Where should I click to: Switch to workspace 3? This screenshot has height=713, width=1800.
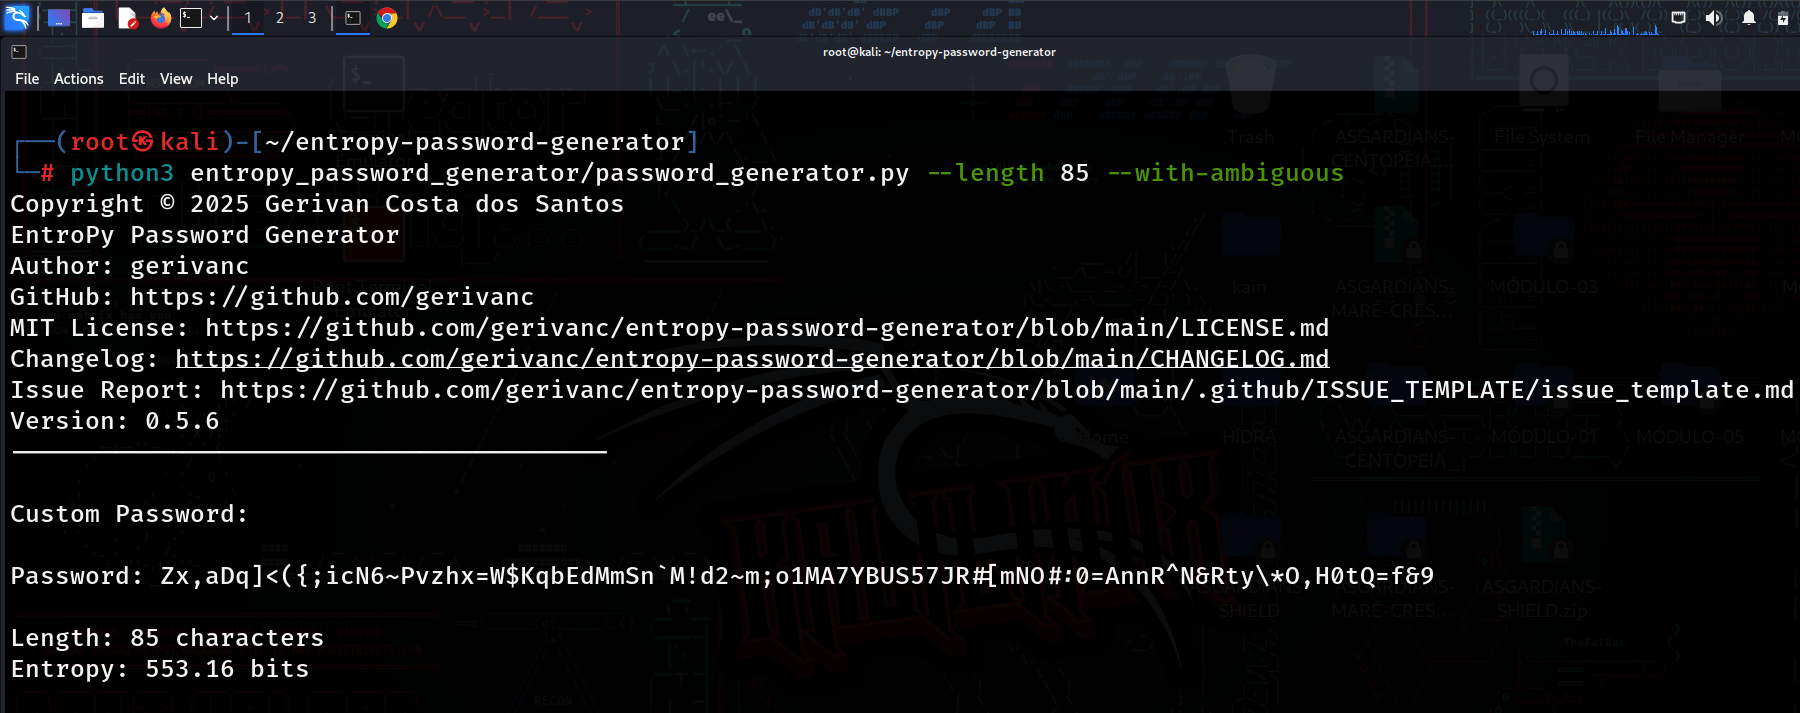tap(312, 18)
